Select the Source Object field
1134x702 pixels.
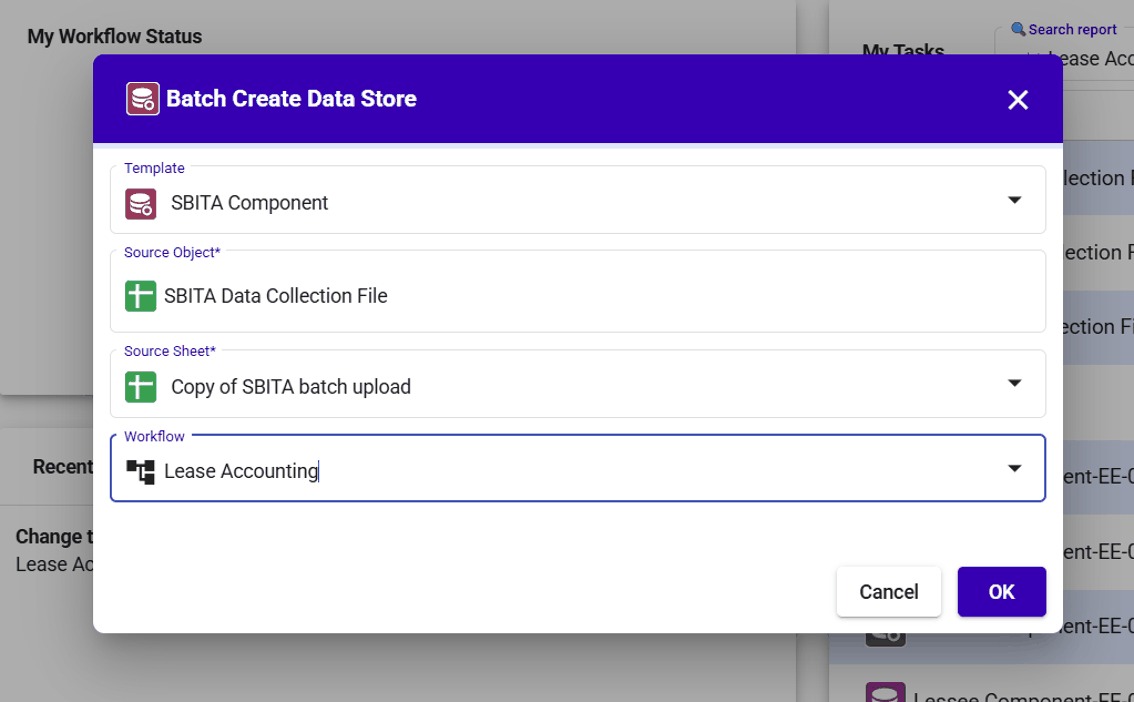(x=578, y=291)
